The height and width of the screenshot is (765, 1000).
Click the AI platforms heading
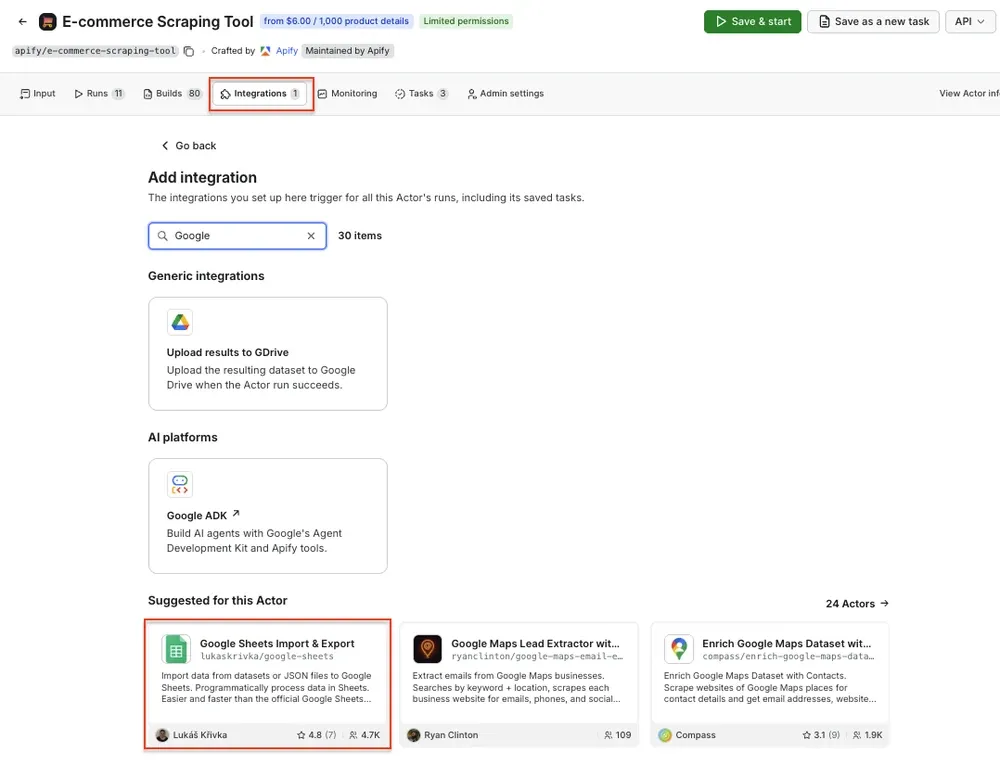coord(182,437)
